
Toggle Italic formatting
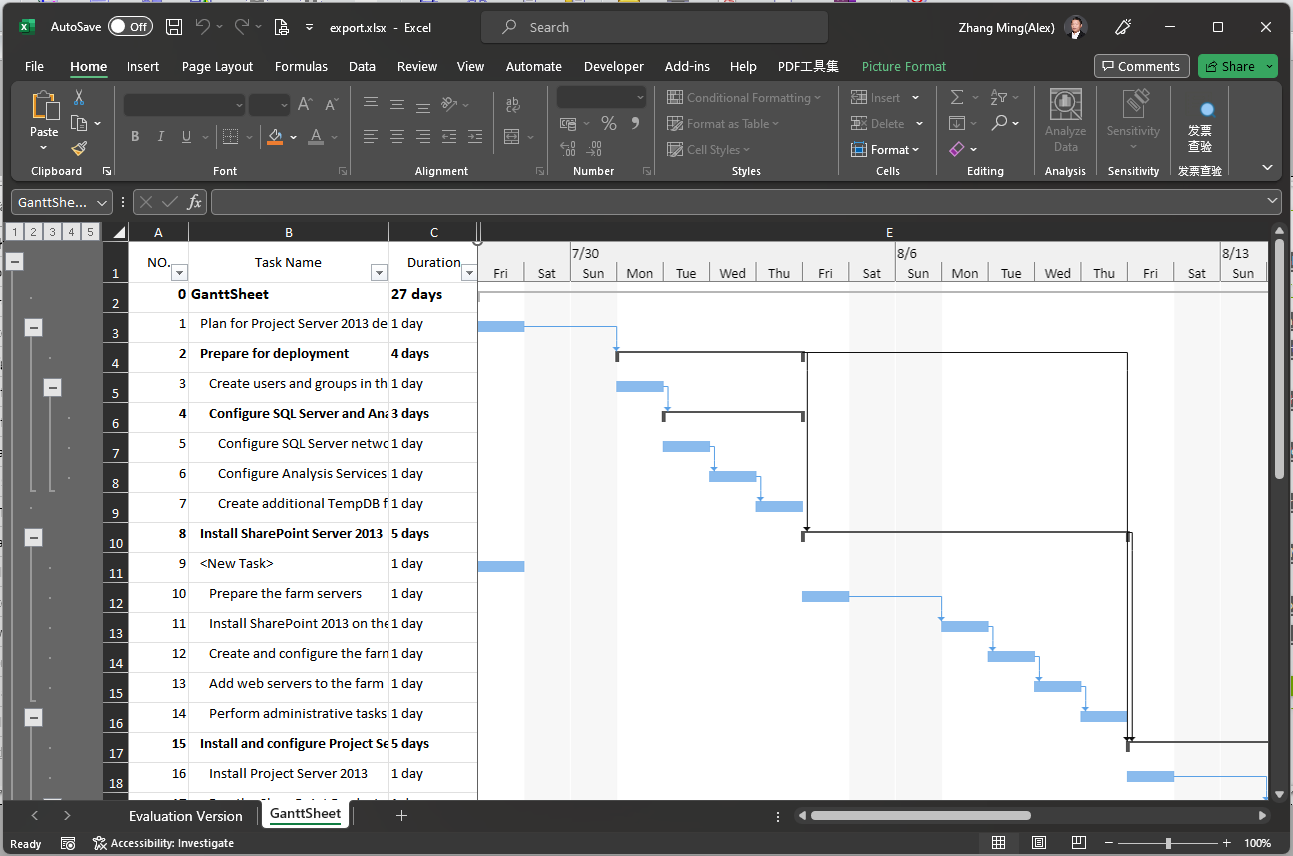click(161, 137)
